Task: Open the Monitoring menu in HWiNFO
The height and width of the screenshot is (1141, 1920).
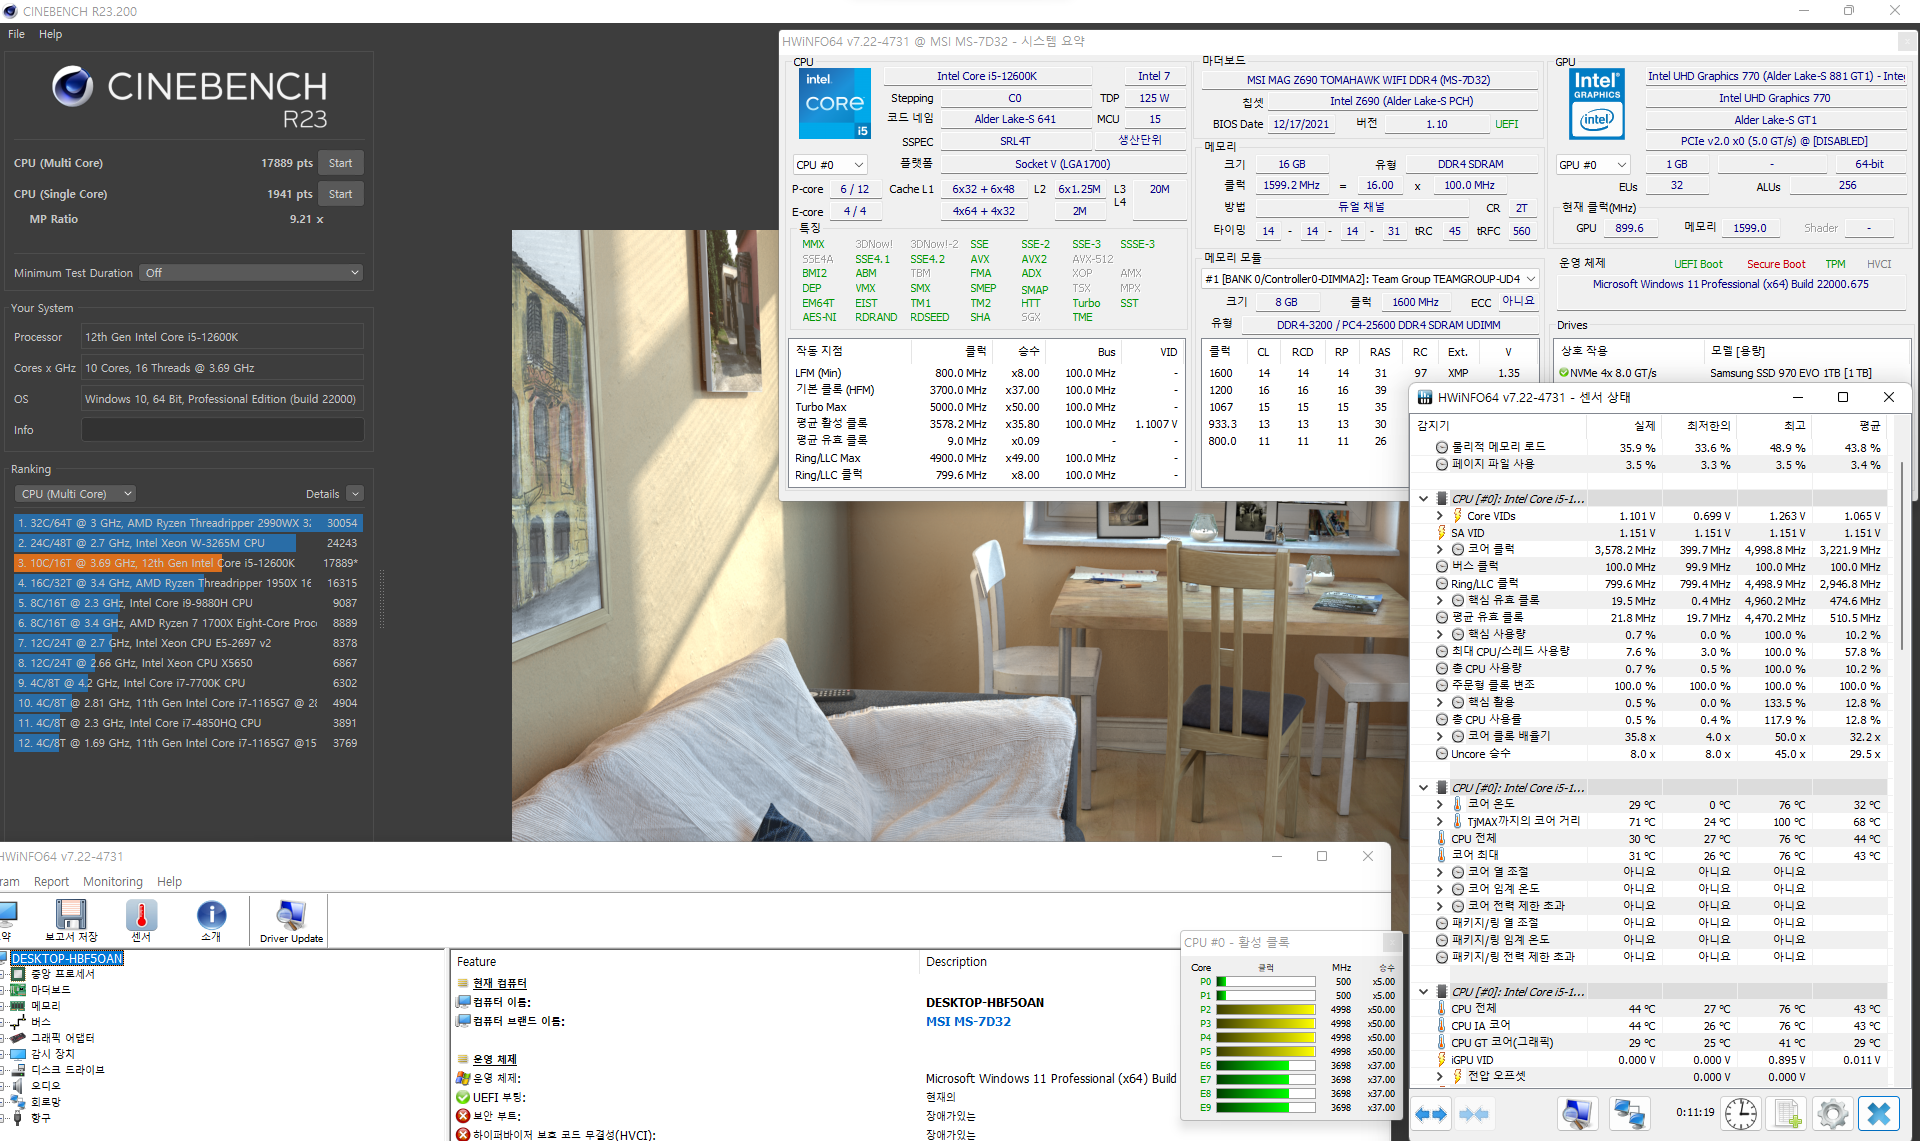Action: tap(112, 882)
